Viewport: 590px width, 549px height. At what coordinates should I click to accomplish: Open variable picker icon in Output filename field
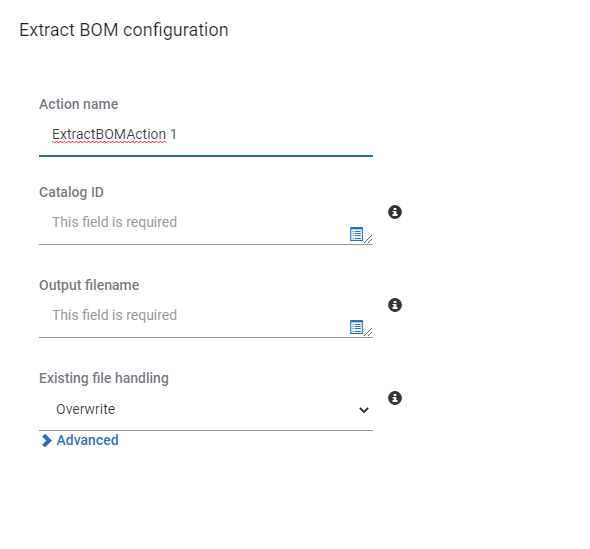356,327
